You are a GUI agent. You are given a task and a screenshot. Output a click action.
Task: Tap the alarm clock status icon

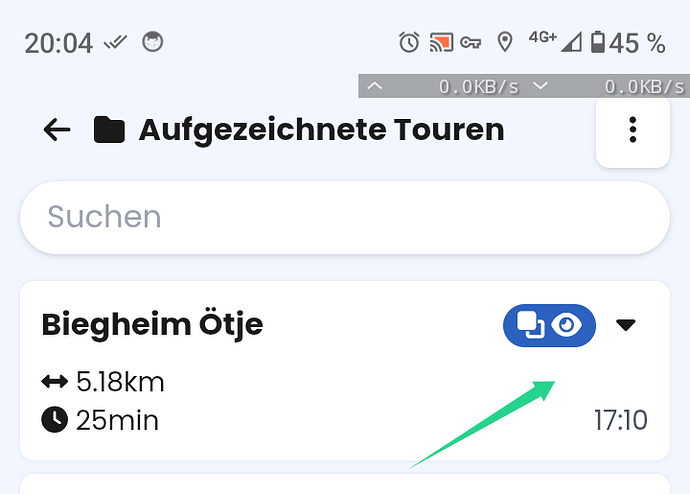(409, 43)
